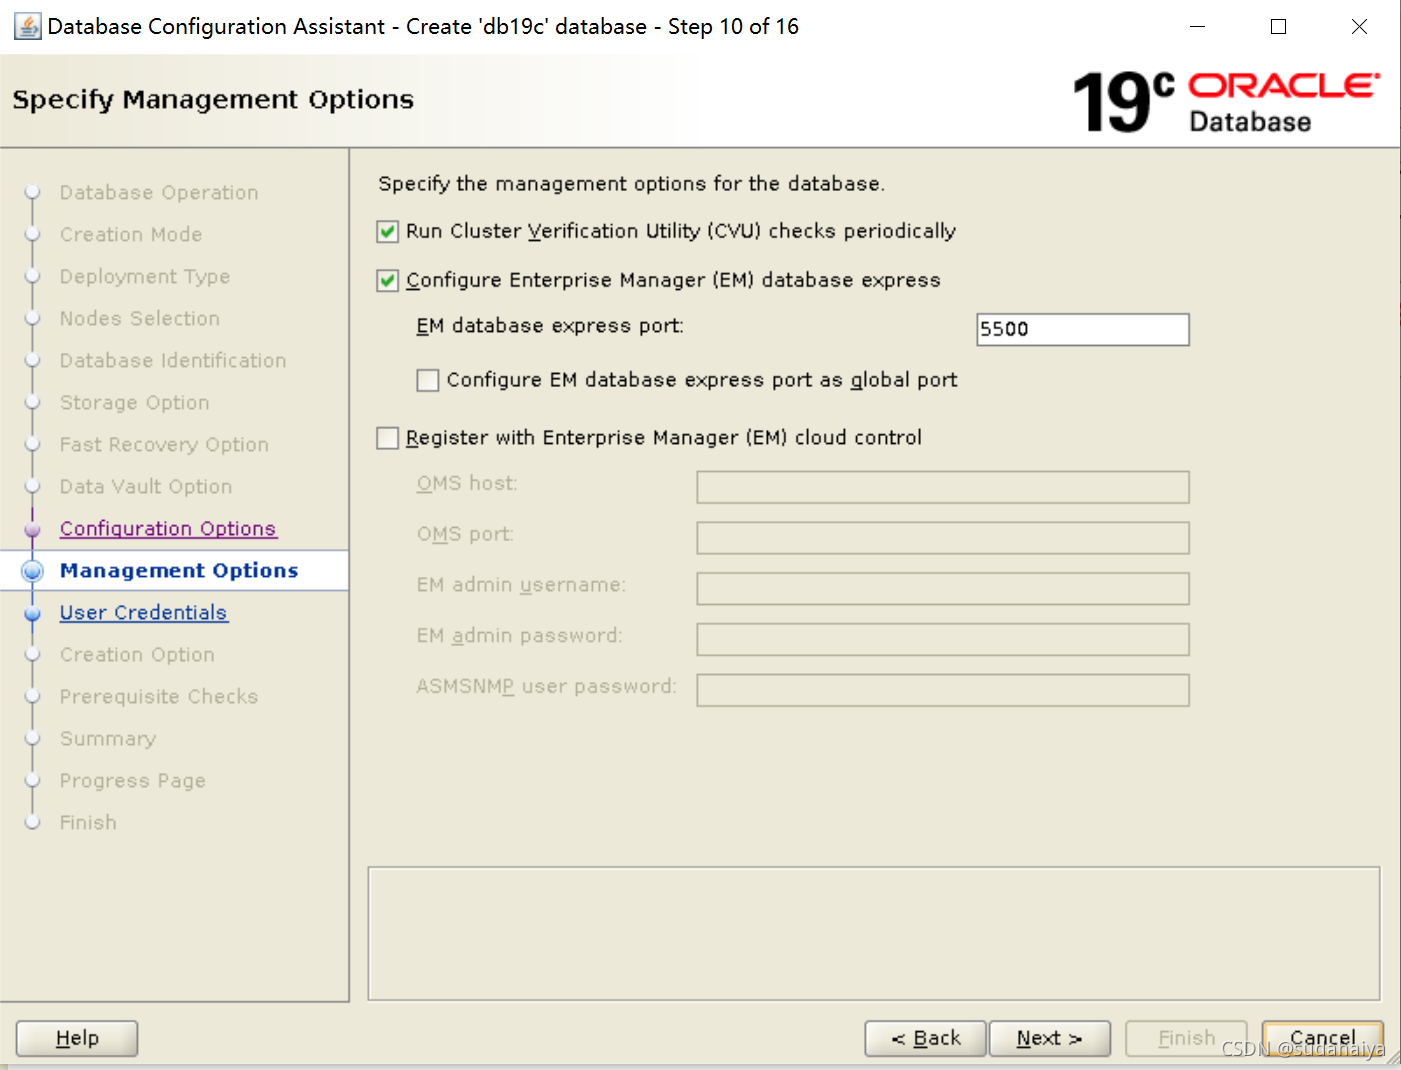The image size is (1401, 1070).
Task: Minimize the Database Configuration Assistant window
Action: 1197,27
